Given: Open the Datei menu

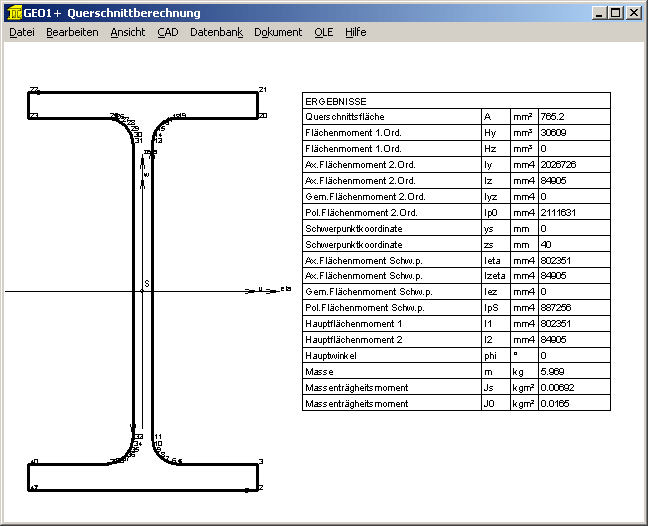Looking at the screenshot, I should [21, 32].
